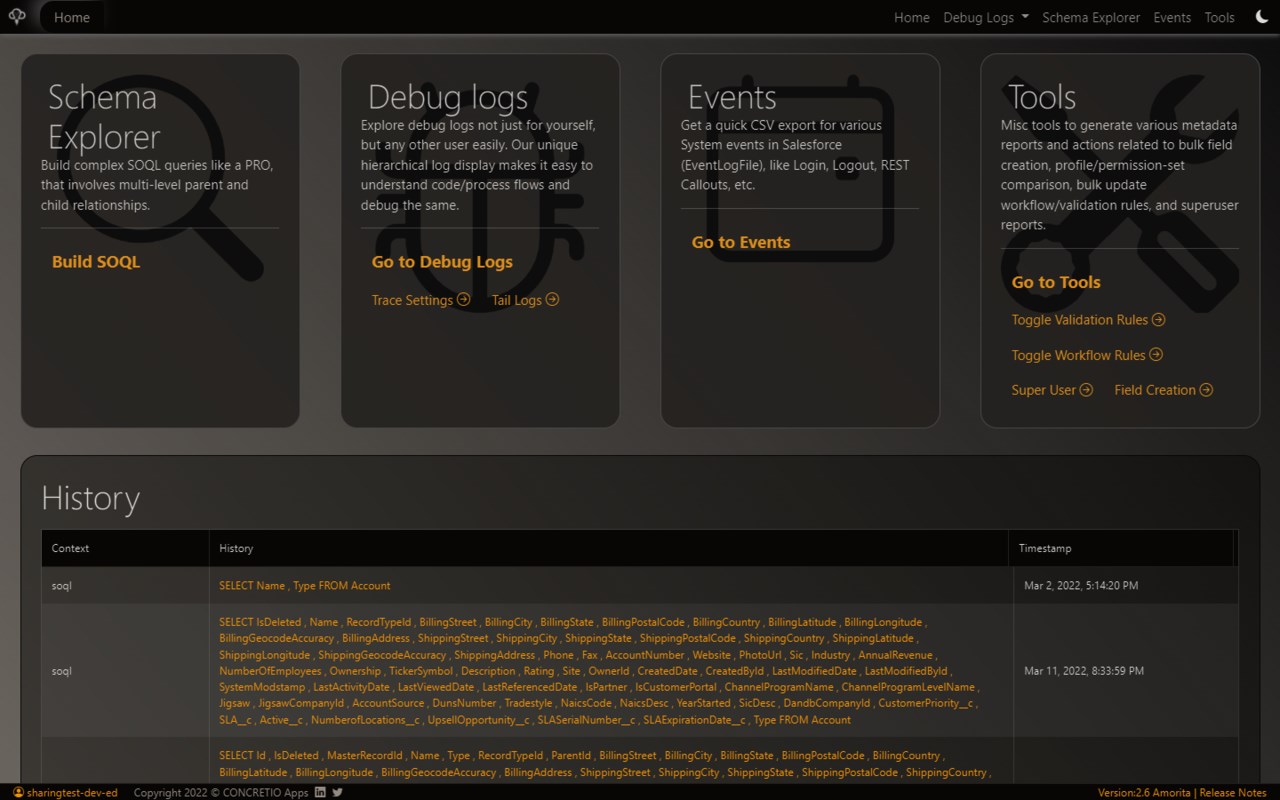The image size is (1280, 800).
Task: Open the LinkedIn icon in footer
Action: [x=320, y=792]
